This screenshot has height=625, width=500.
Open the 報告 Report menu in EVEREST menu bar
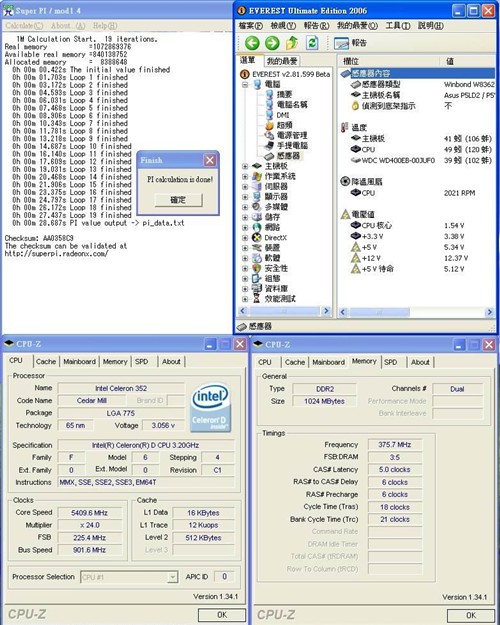pos(316,26)
